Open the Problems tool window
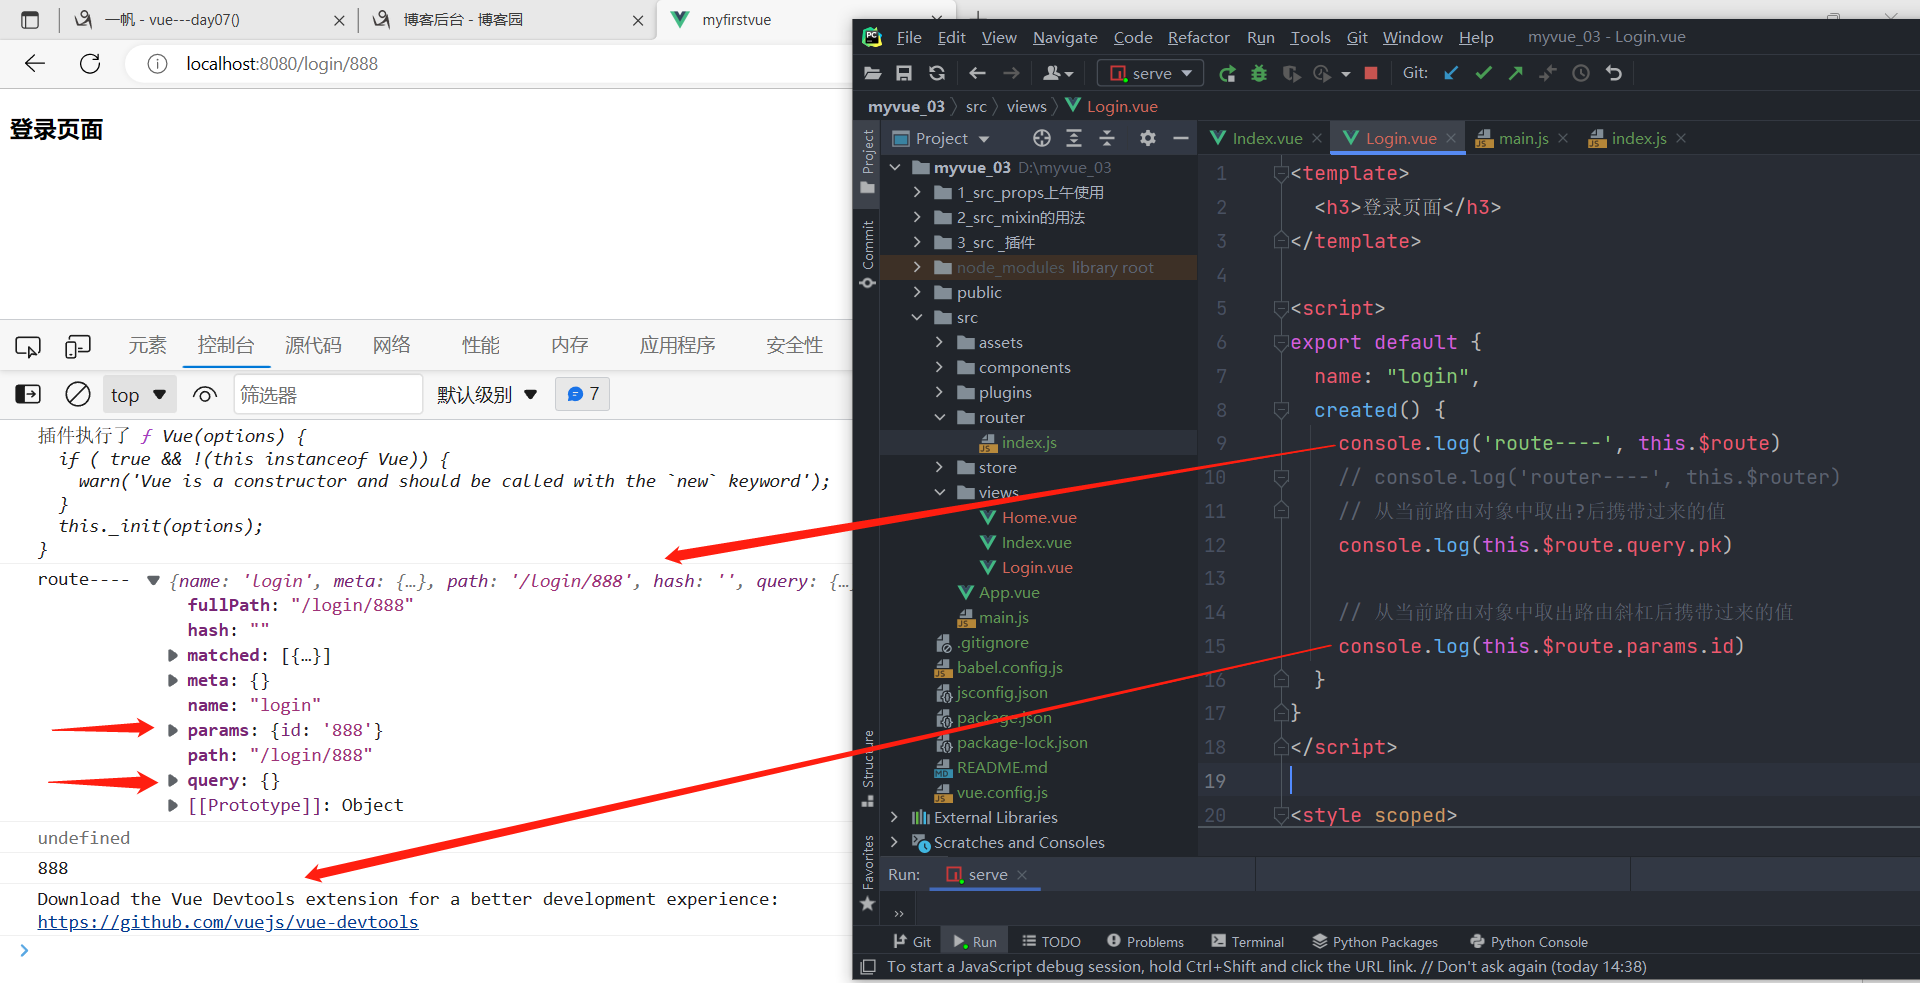 (1145, 942)
